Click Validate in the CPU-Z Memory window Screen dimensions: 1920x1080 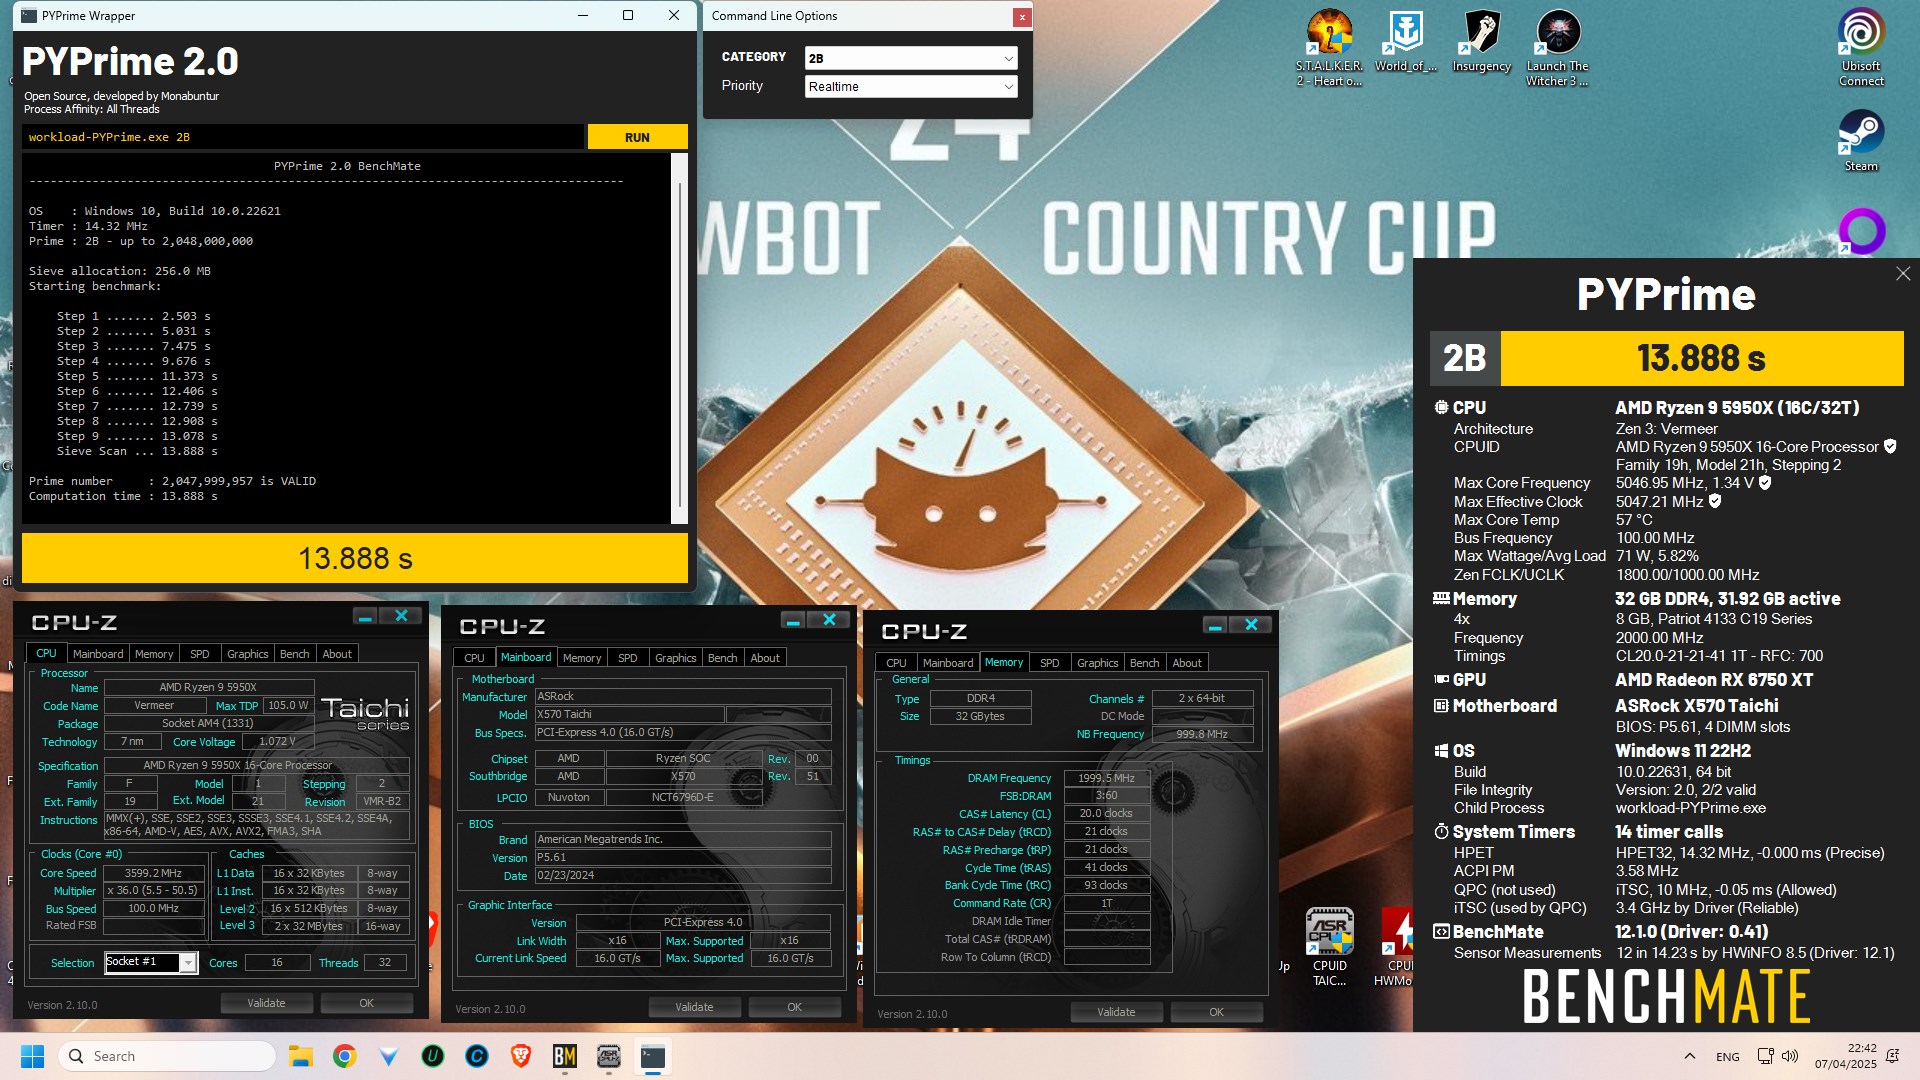click(x=1116, y=1012)
